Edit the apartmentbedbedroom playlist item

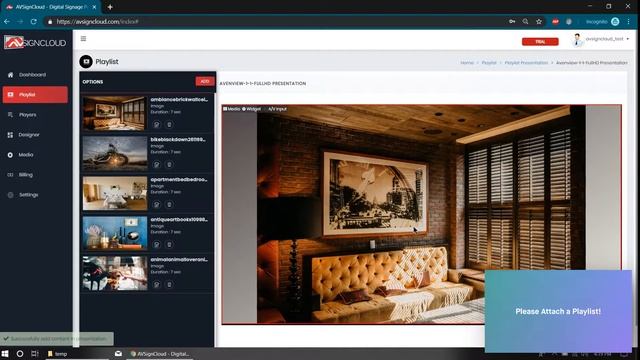pos(157,204)
